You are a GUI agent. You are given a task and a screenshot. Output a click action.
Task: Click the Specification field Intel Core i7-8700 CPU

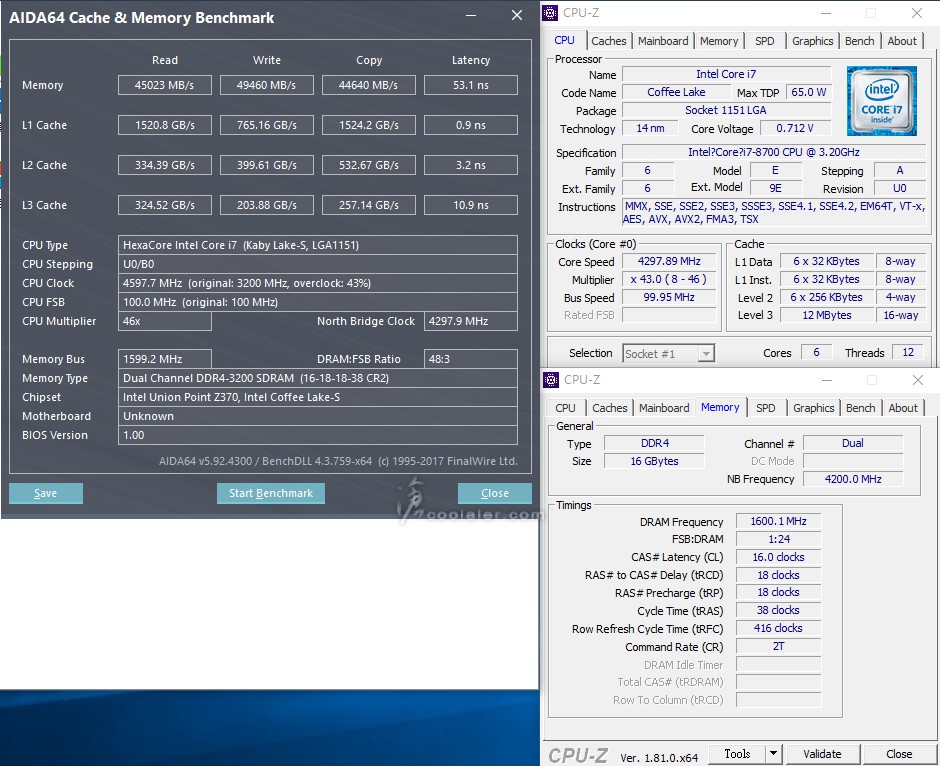point(773,152)
